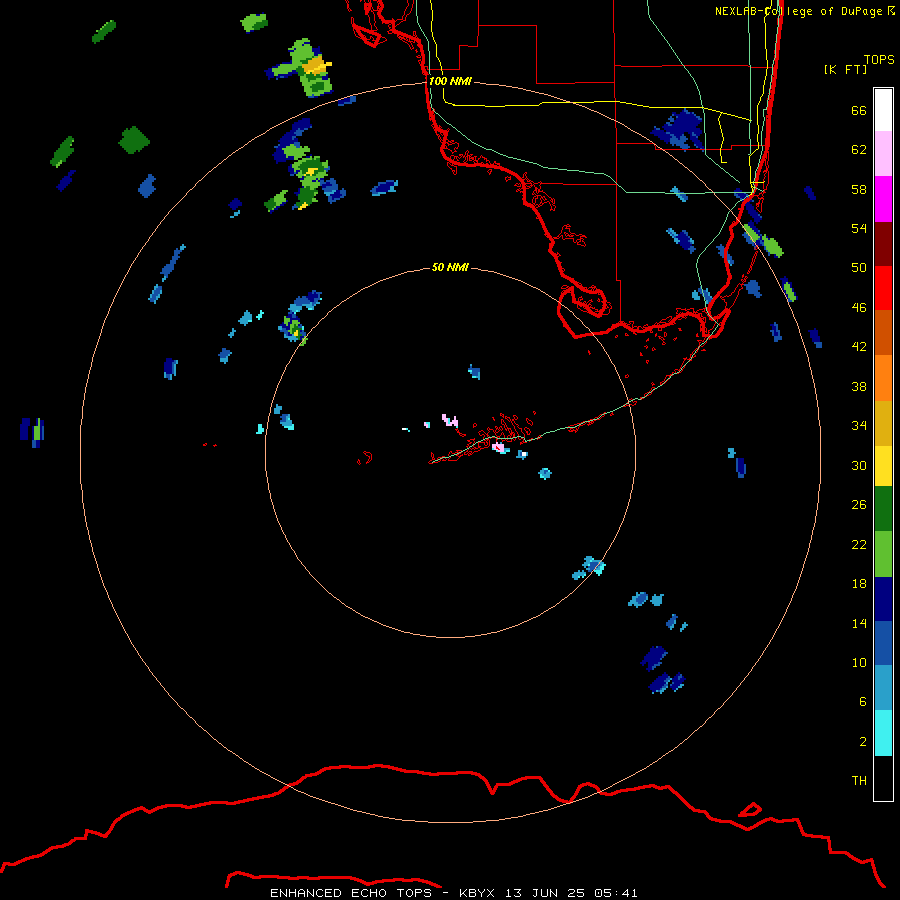Viewport: 900px width, 900px height.
Task: Click the "6" scale label
Action: [863, 702]
